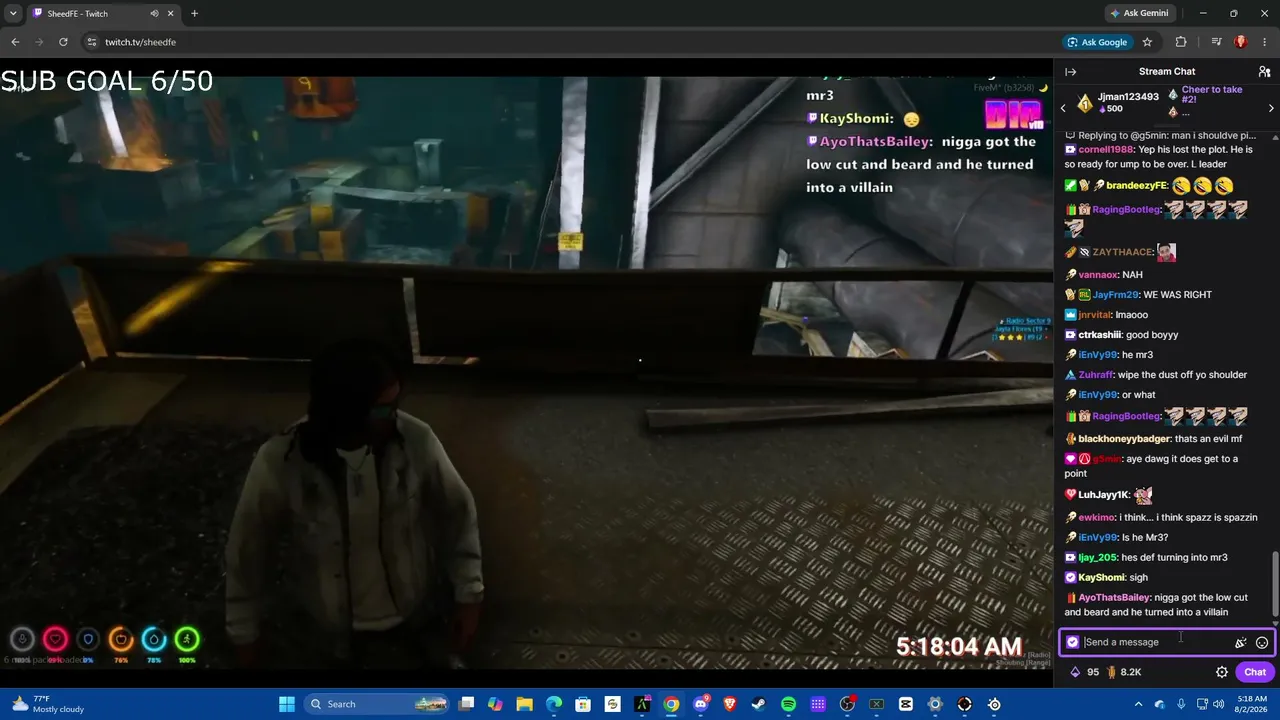Open the taskbar clock showing 5:18 AM

(1252, 704)
